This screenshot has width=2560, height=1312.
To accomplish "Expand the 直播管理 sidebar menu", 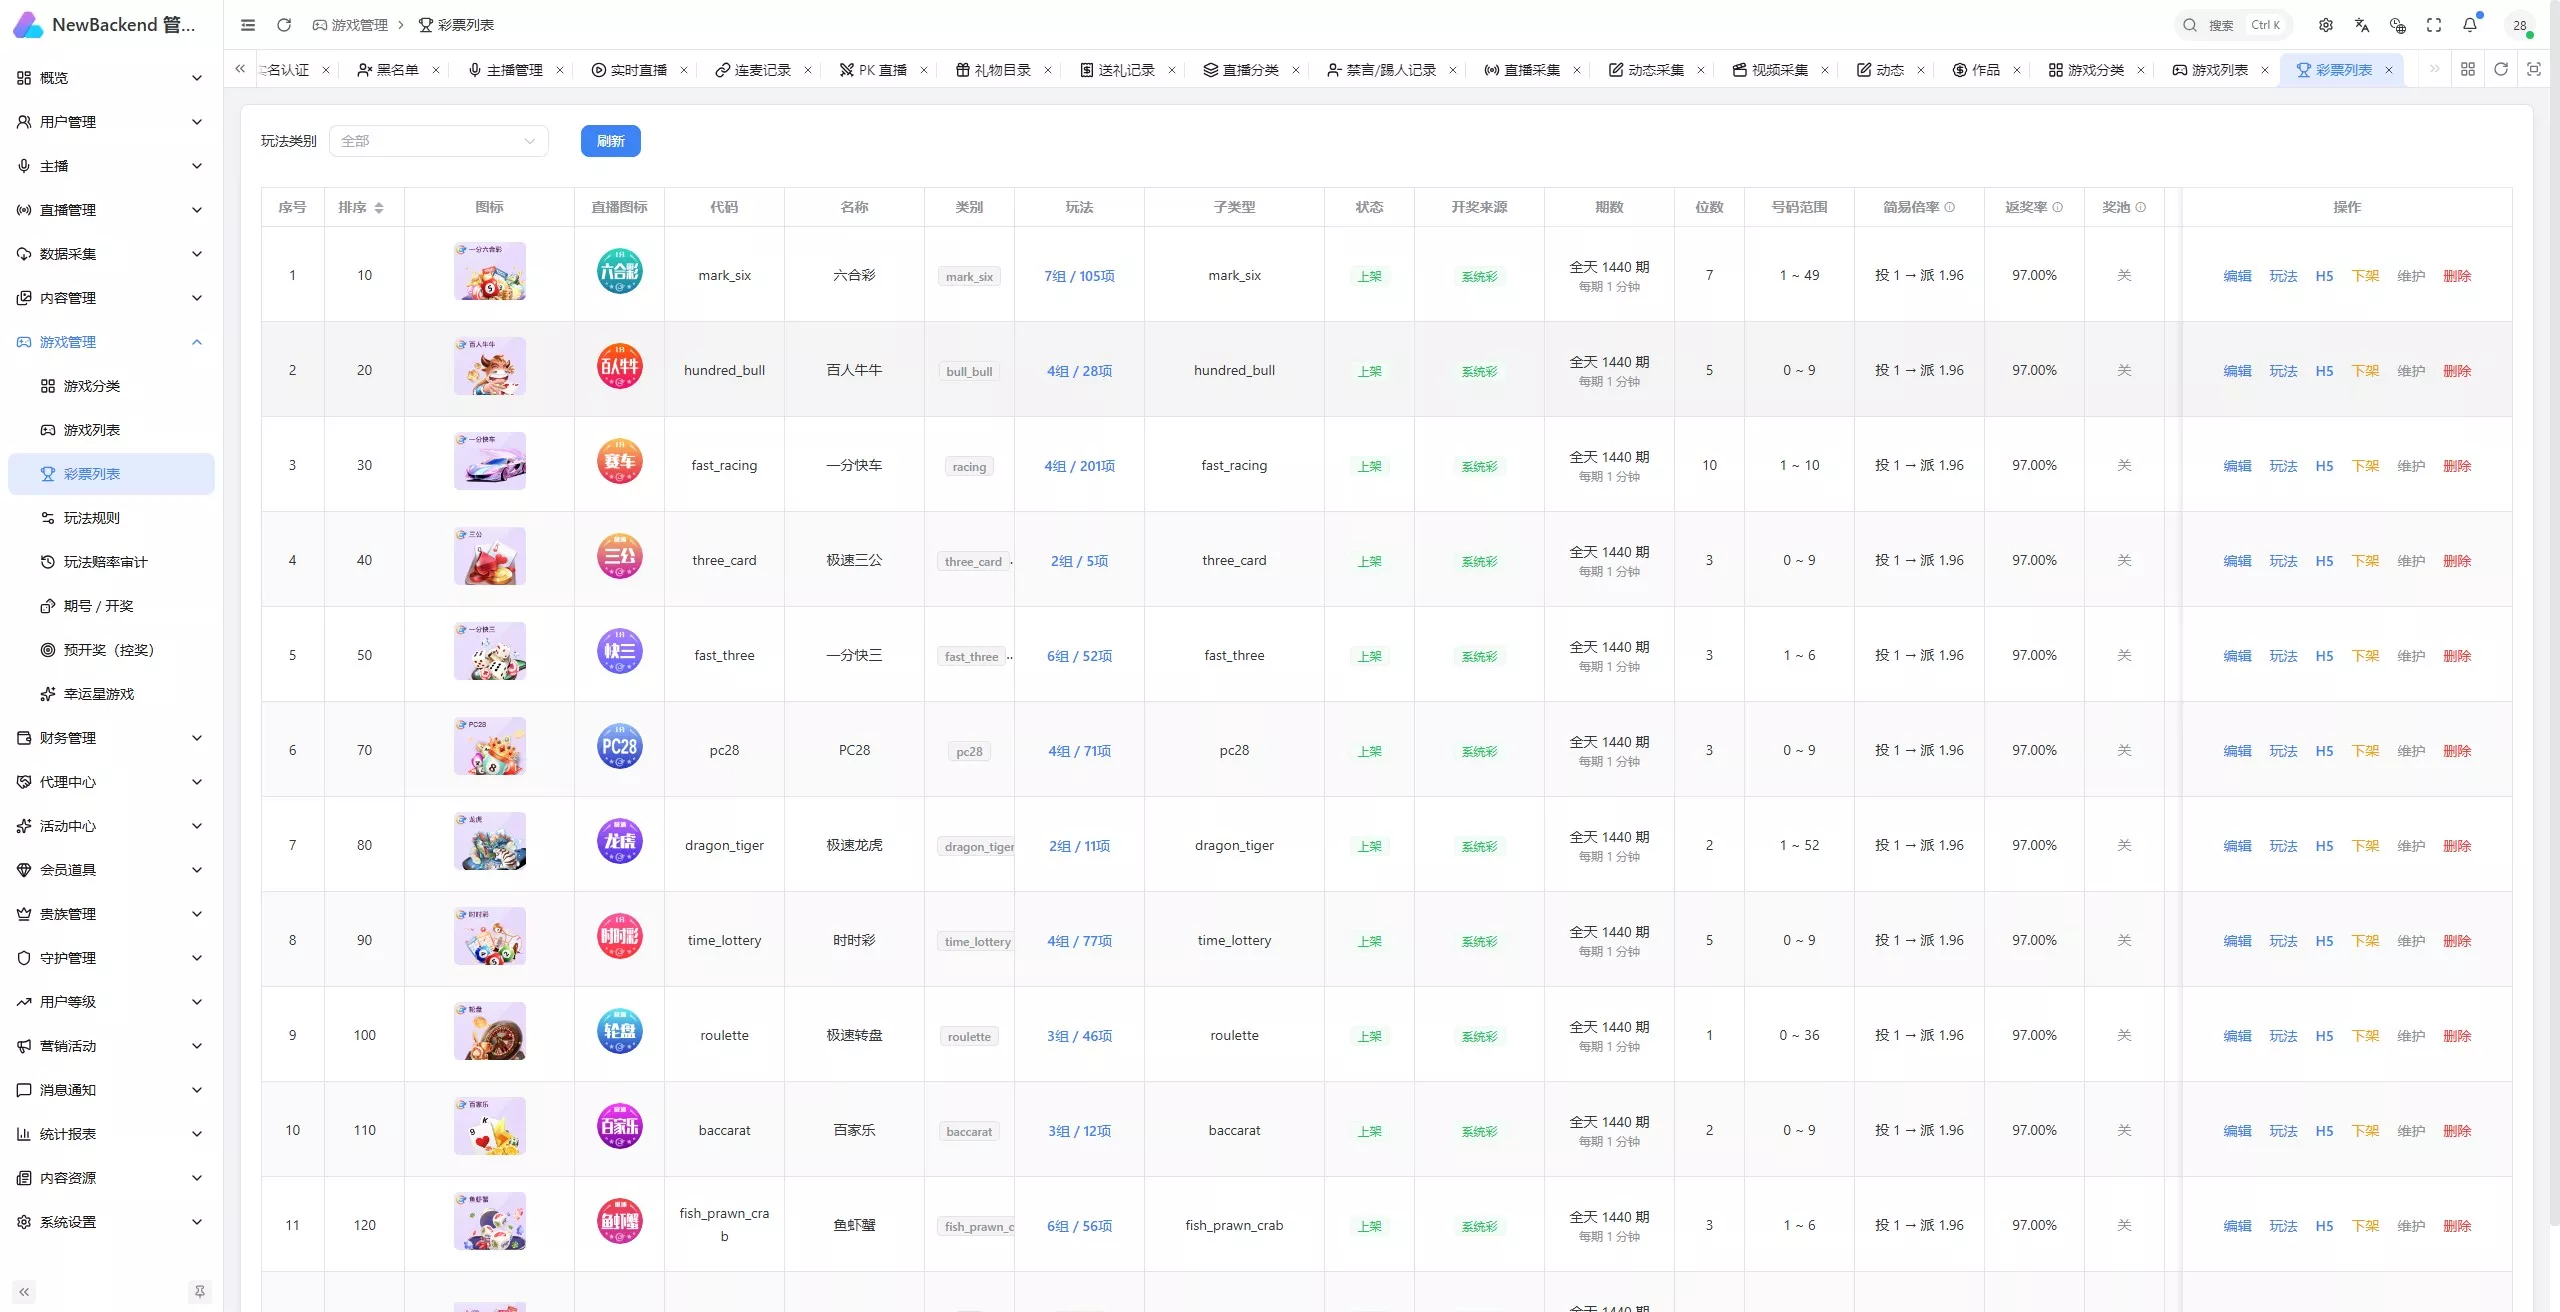I will [x=110, y=210].
